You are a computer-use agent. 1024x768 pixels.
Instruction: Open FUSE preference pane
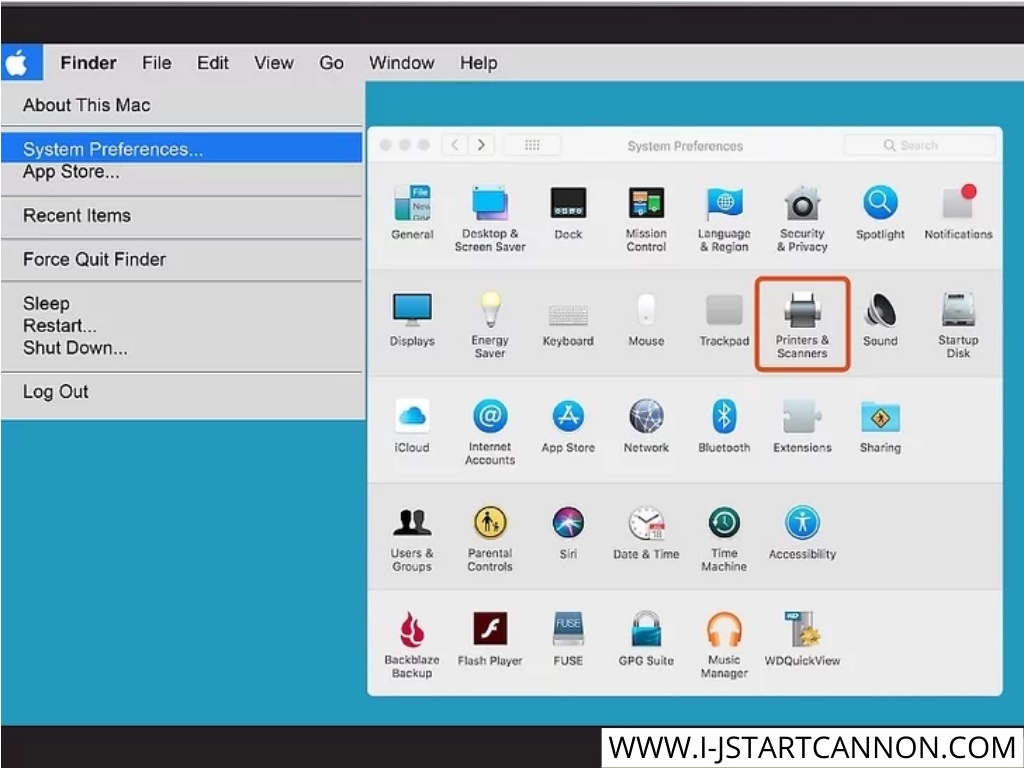[x=568, y=639]
